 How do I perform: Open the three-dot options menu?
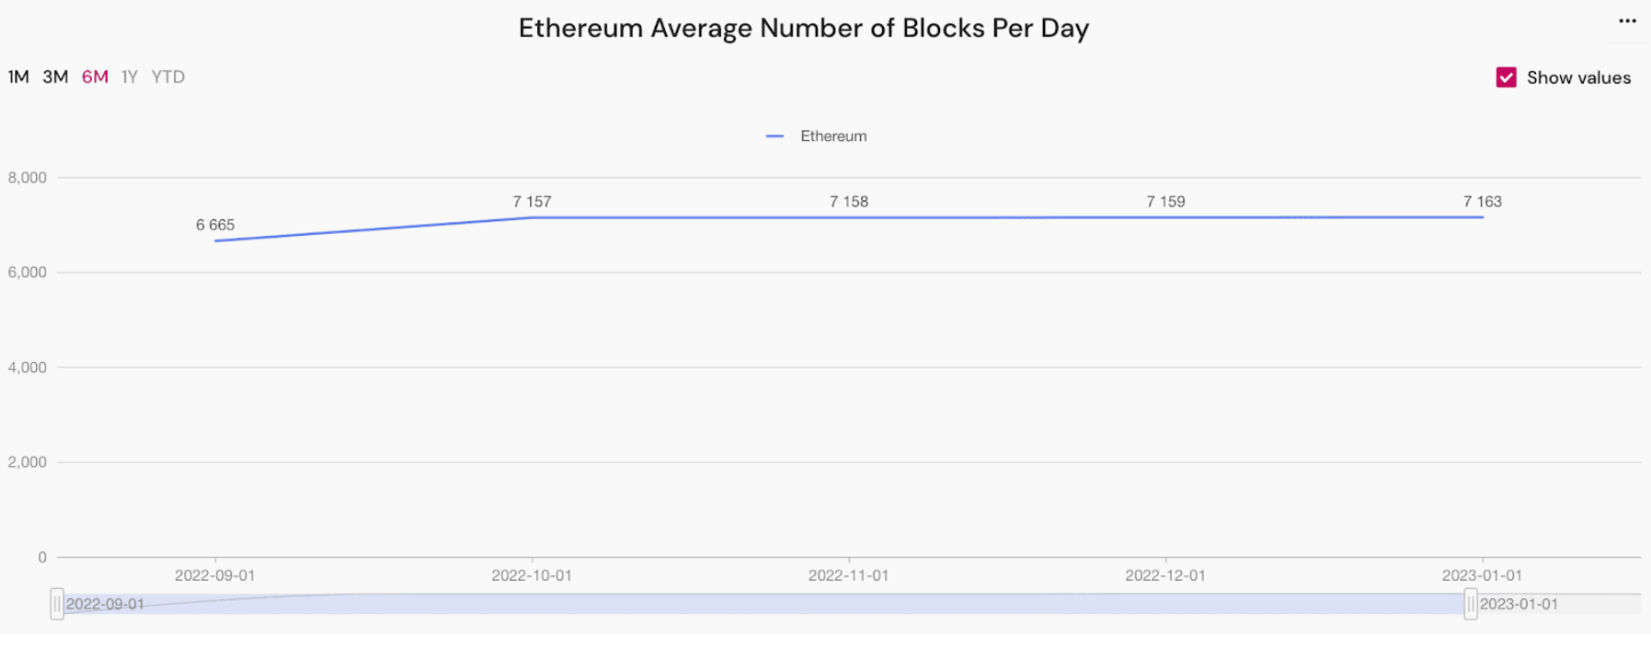1627,21
